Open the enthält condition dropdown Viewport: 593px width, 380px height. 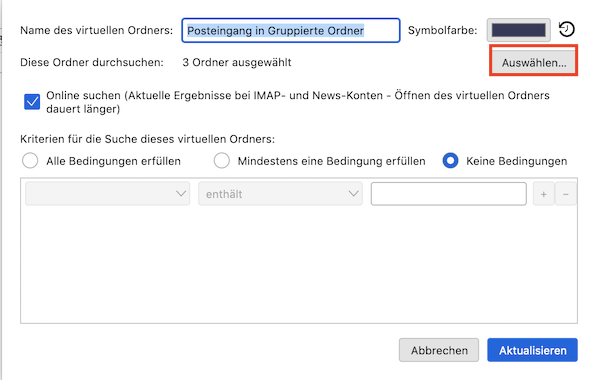pos(280,194)
